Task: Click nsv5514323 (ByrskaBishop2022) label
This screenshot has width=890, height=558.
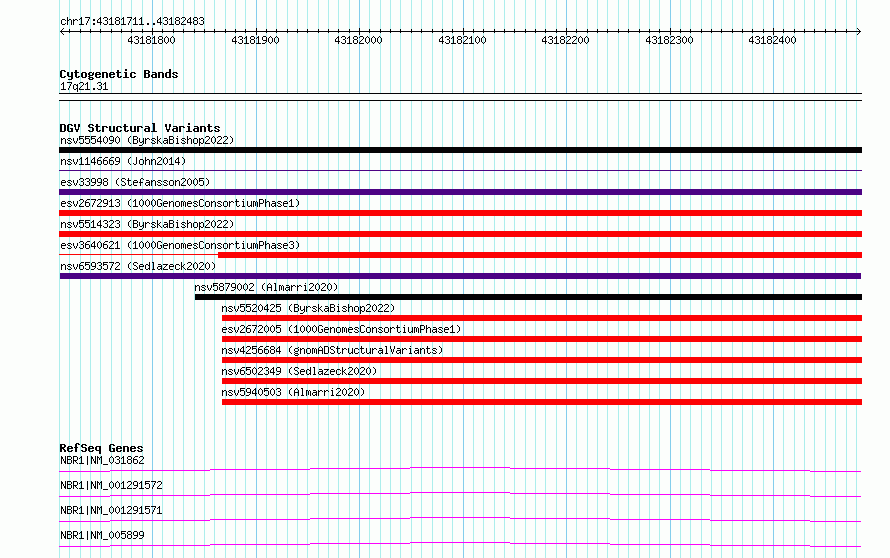Action: pyautogui.click(x=147, y=224)
